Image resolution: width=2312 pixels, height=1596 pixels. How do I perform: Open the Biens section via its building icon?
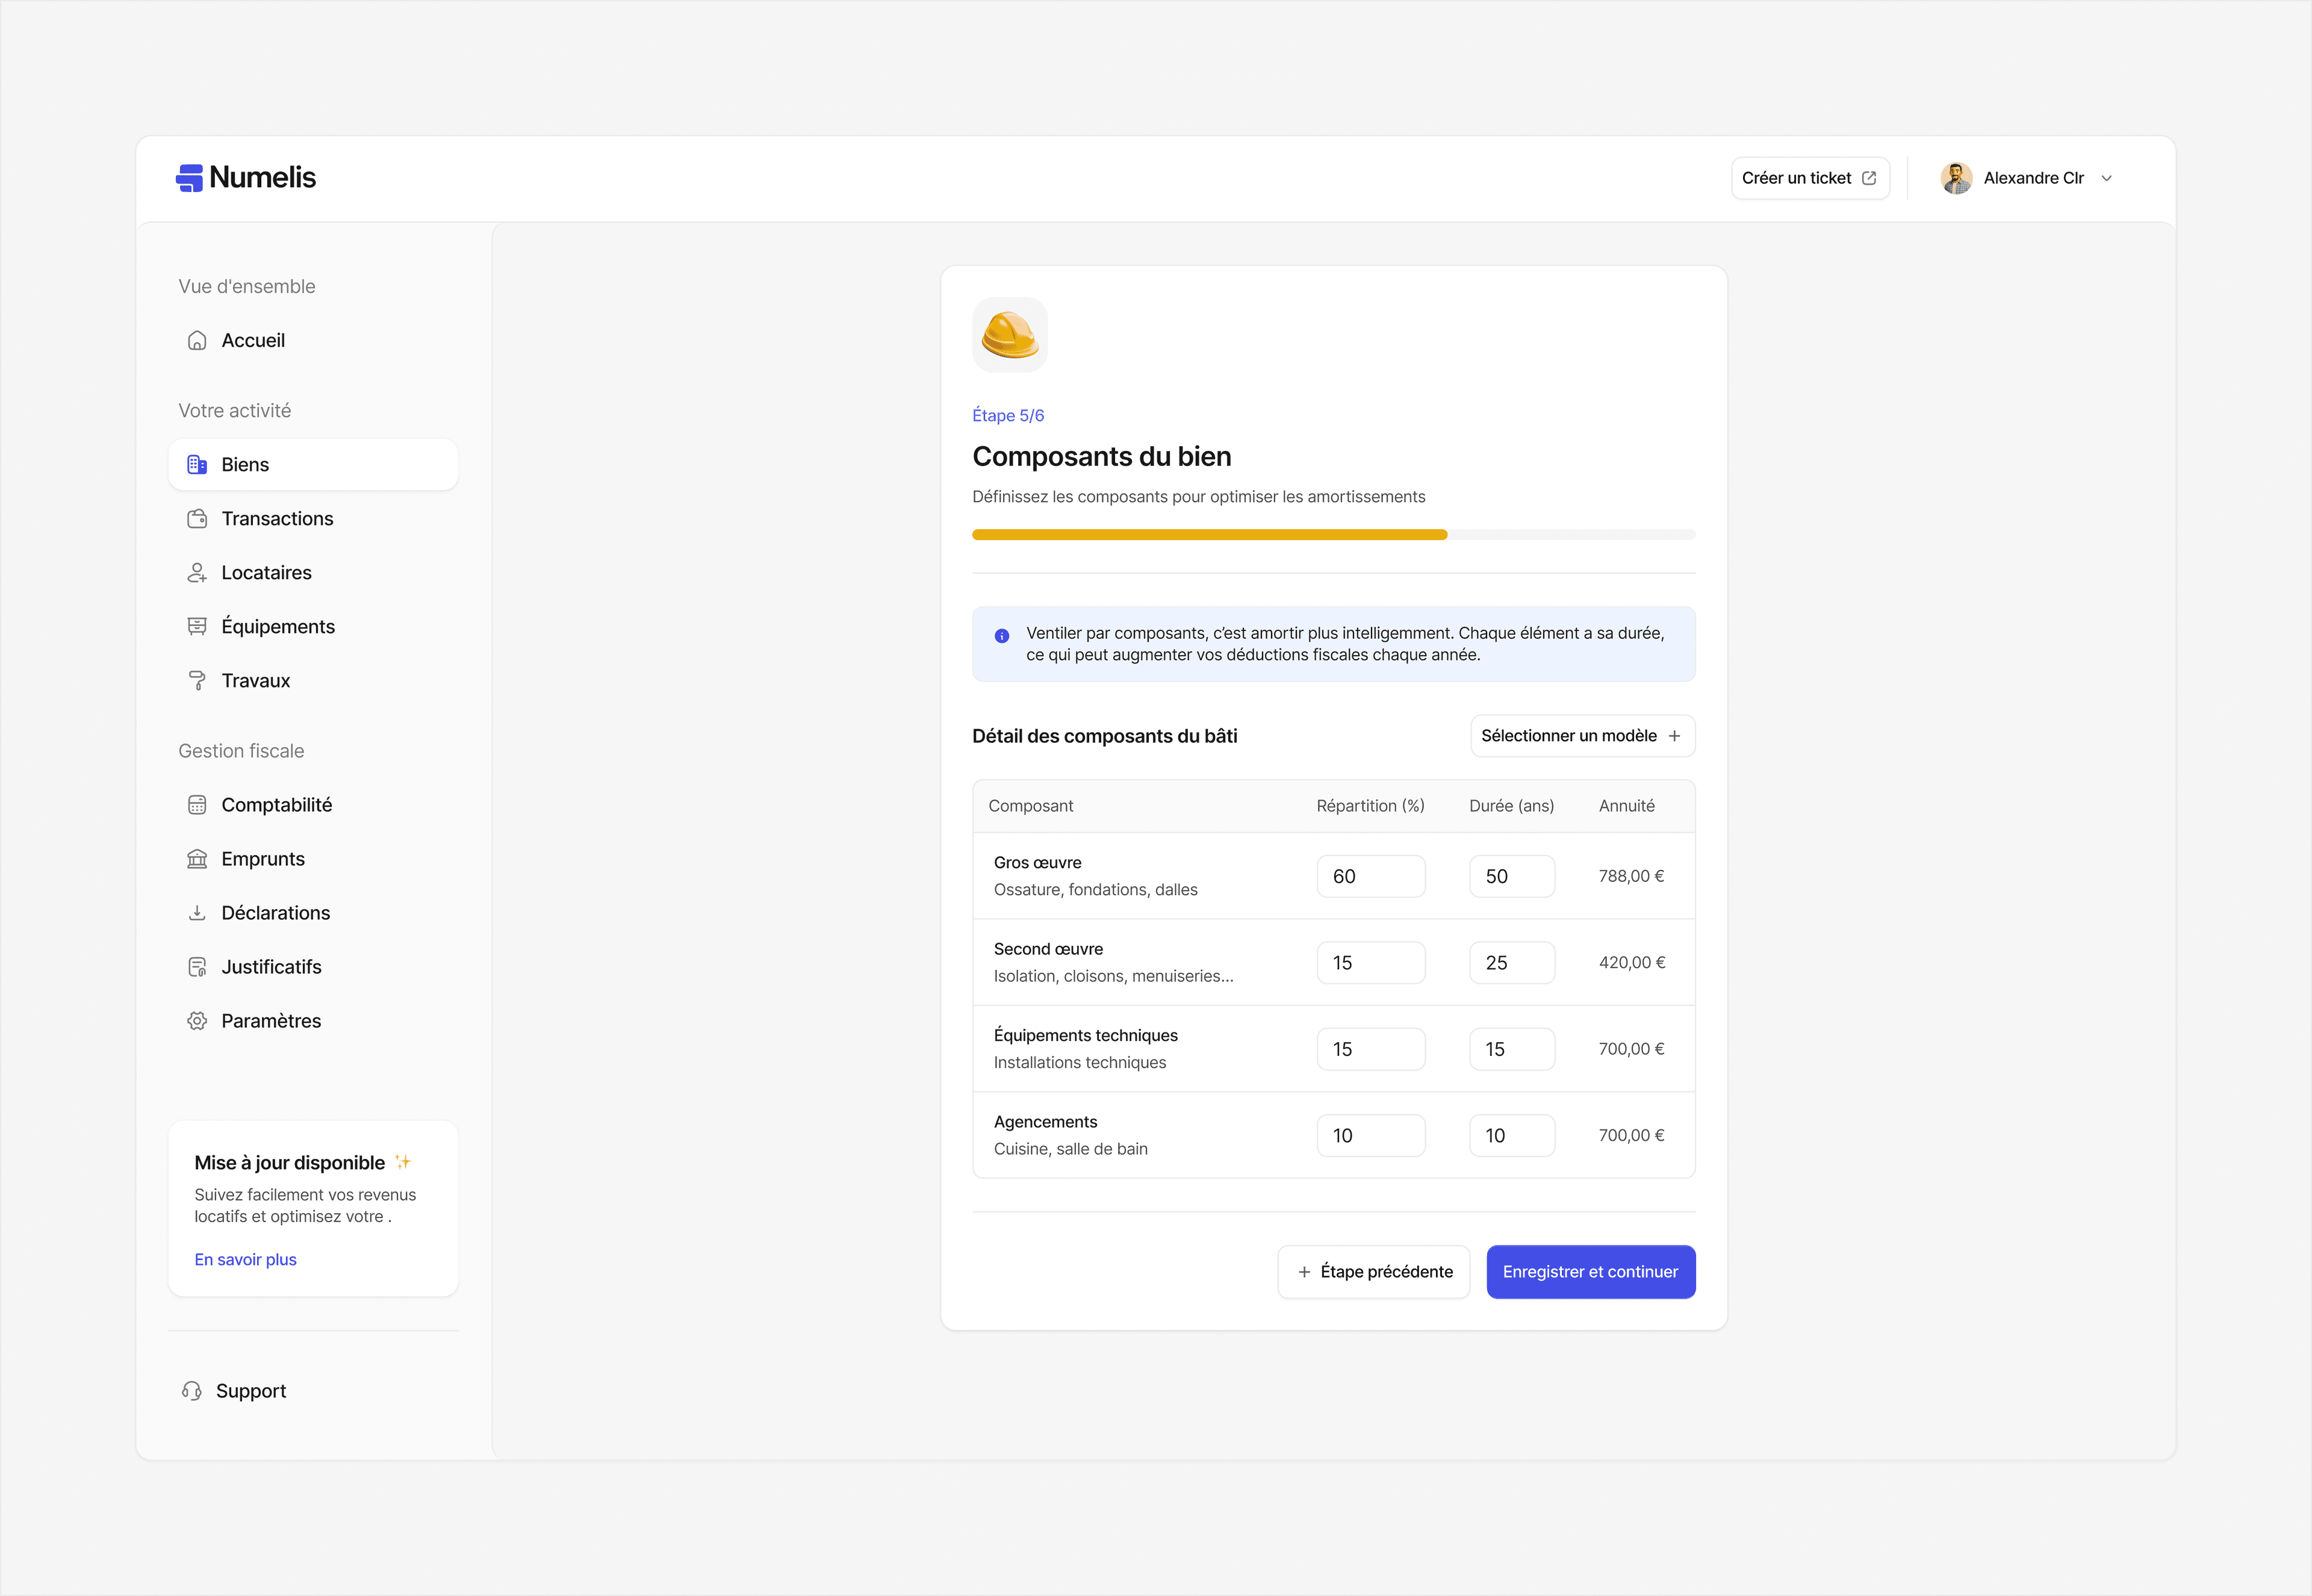197,464
